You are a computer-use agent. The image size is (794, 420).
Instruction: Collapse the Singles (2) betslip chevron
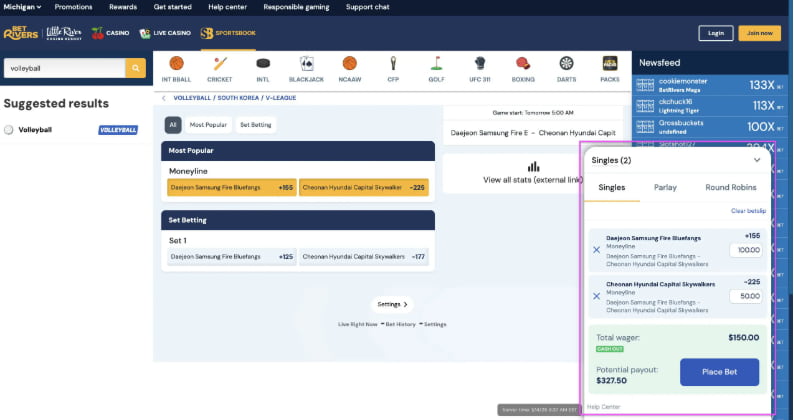[757, 160]
